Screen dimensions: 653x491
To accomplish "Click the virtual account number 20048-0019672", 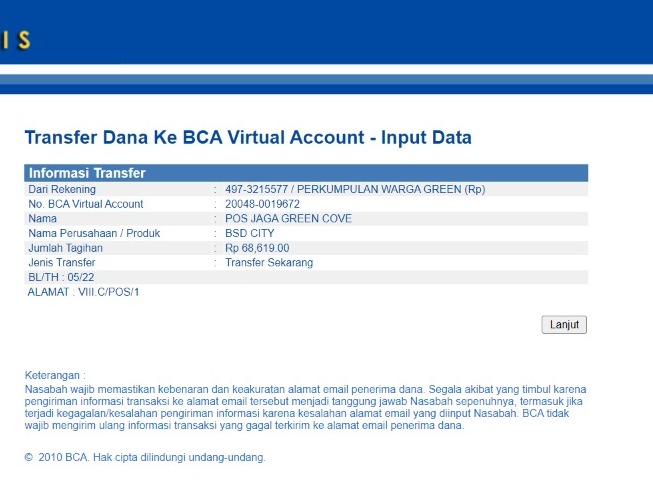I will click(267, 204).
